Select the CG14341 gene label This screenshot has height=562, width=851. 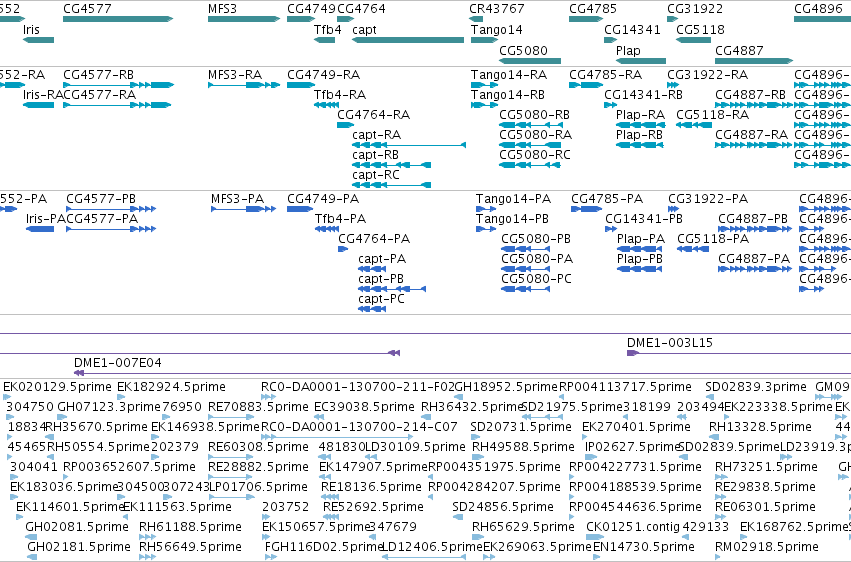pos(632,29)
